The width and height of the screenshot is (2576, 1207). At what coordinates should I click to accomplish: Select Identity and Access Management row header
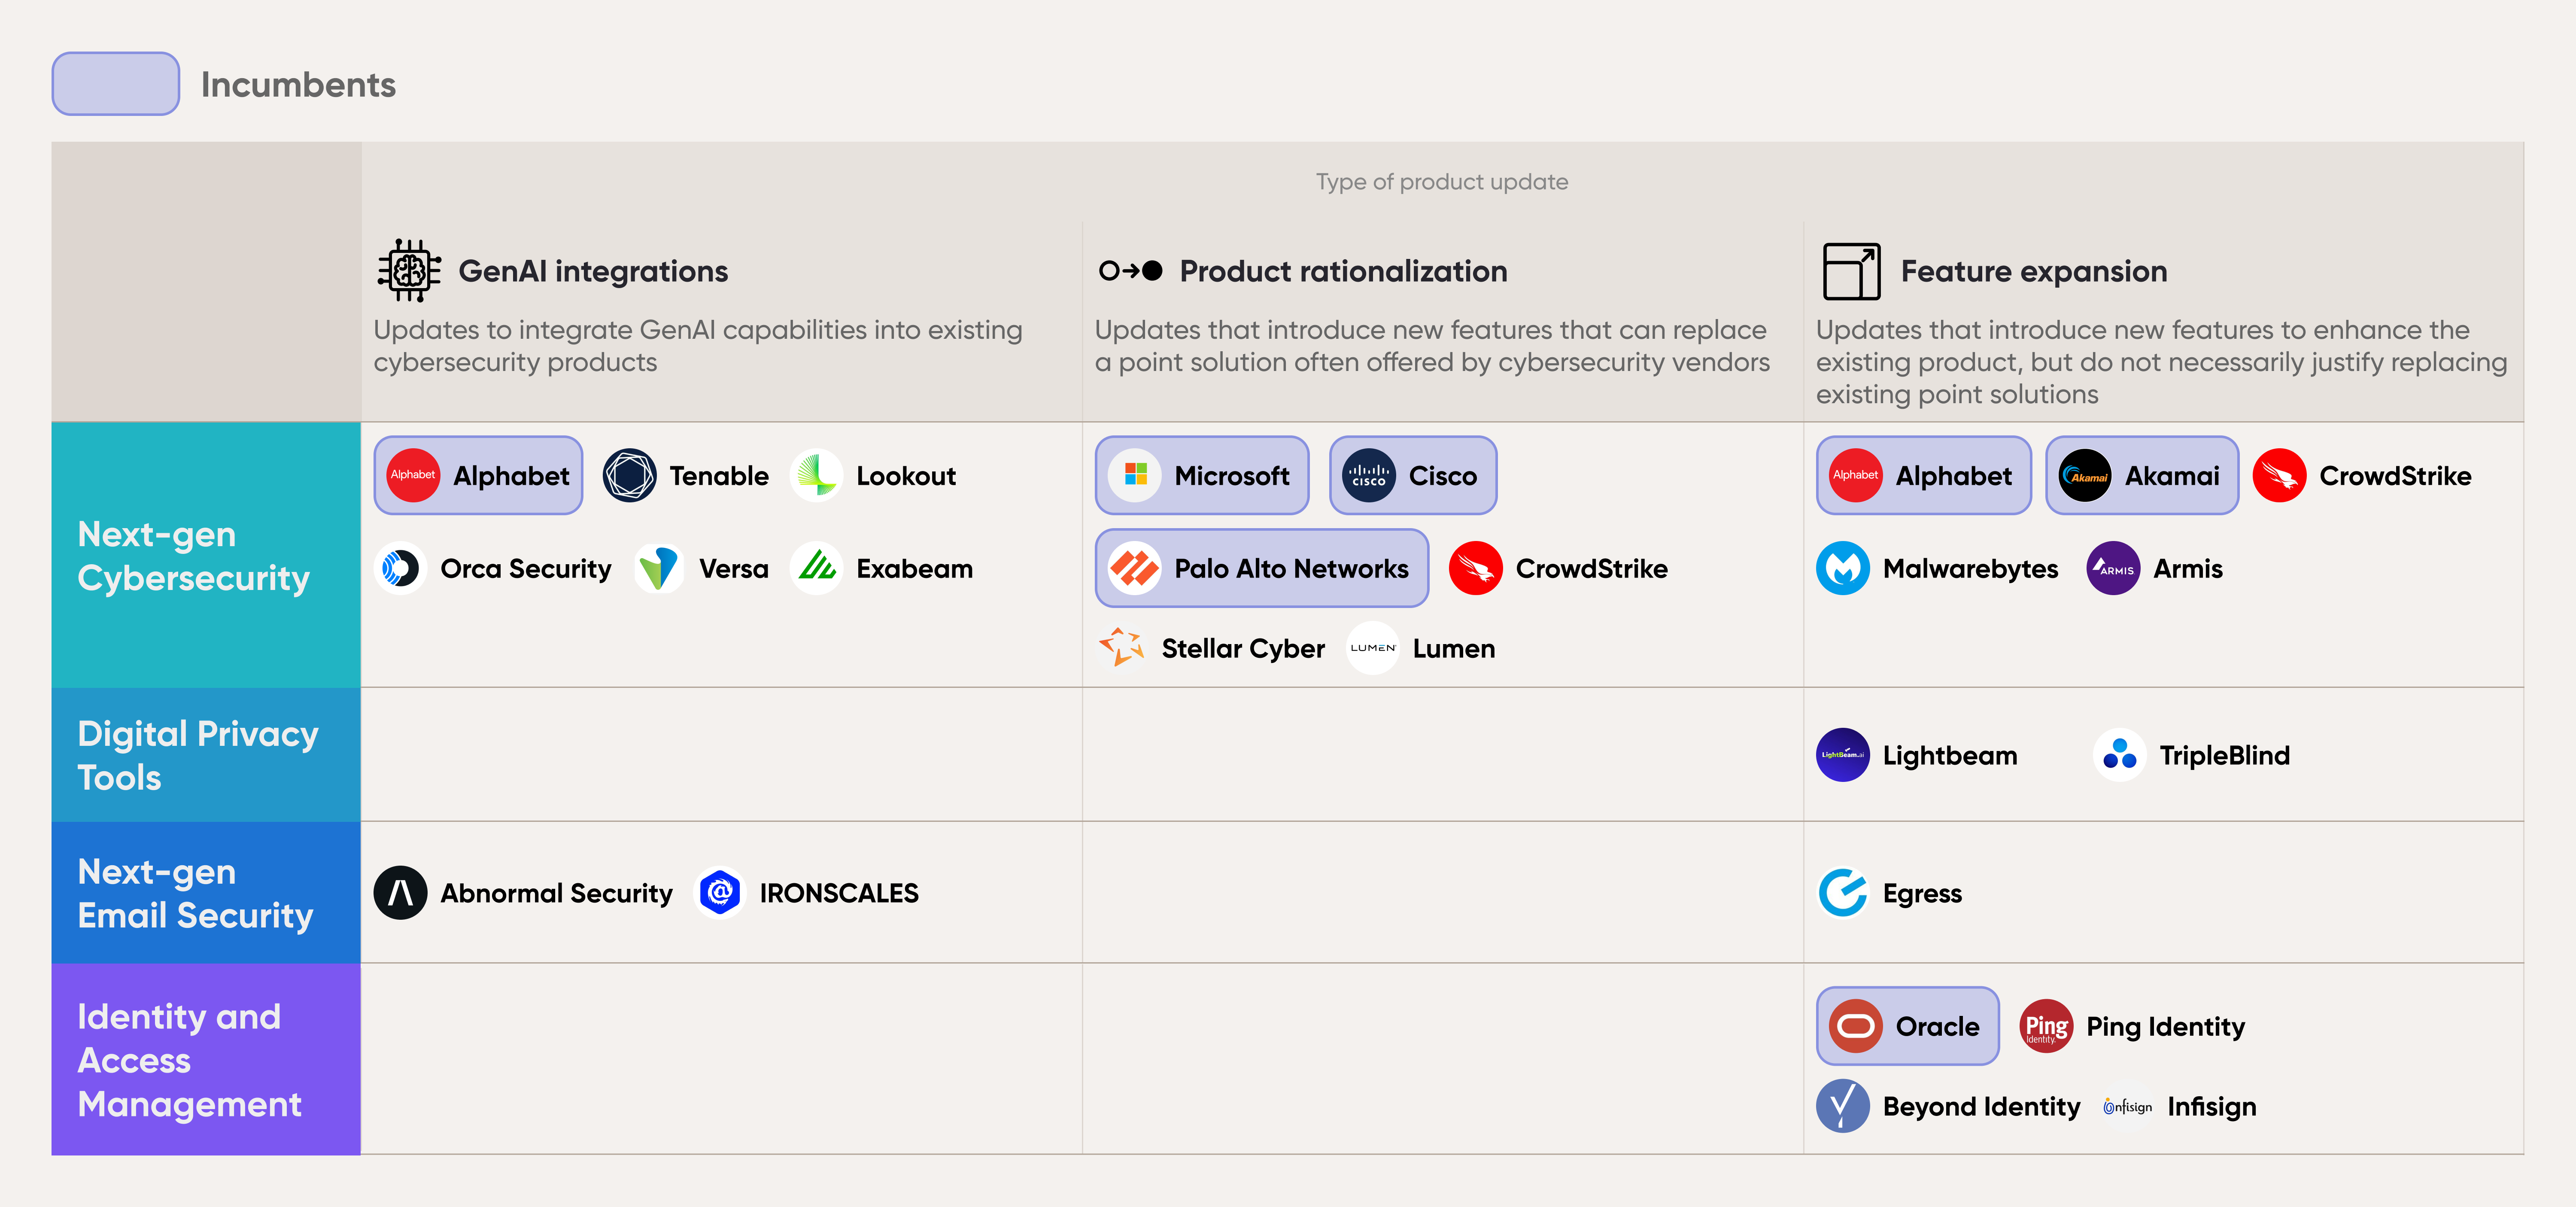tap(206, 1060)
